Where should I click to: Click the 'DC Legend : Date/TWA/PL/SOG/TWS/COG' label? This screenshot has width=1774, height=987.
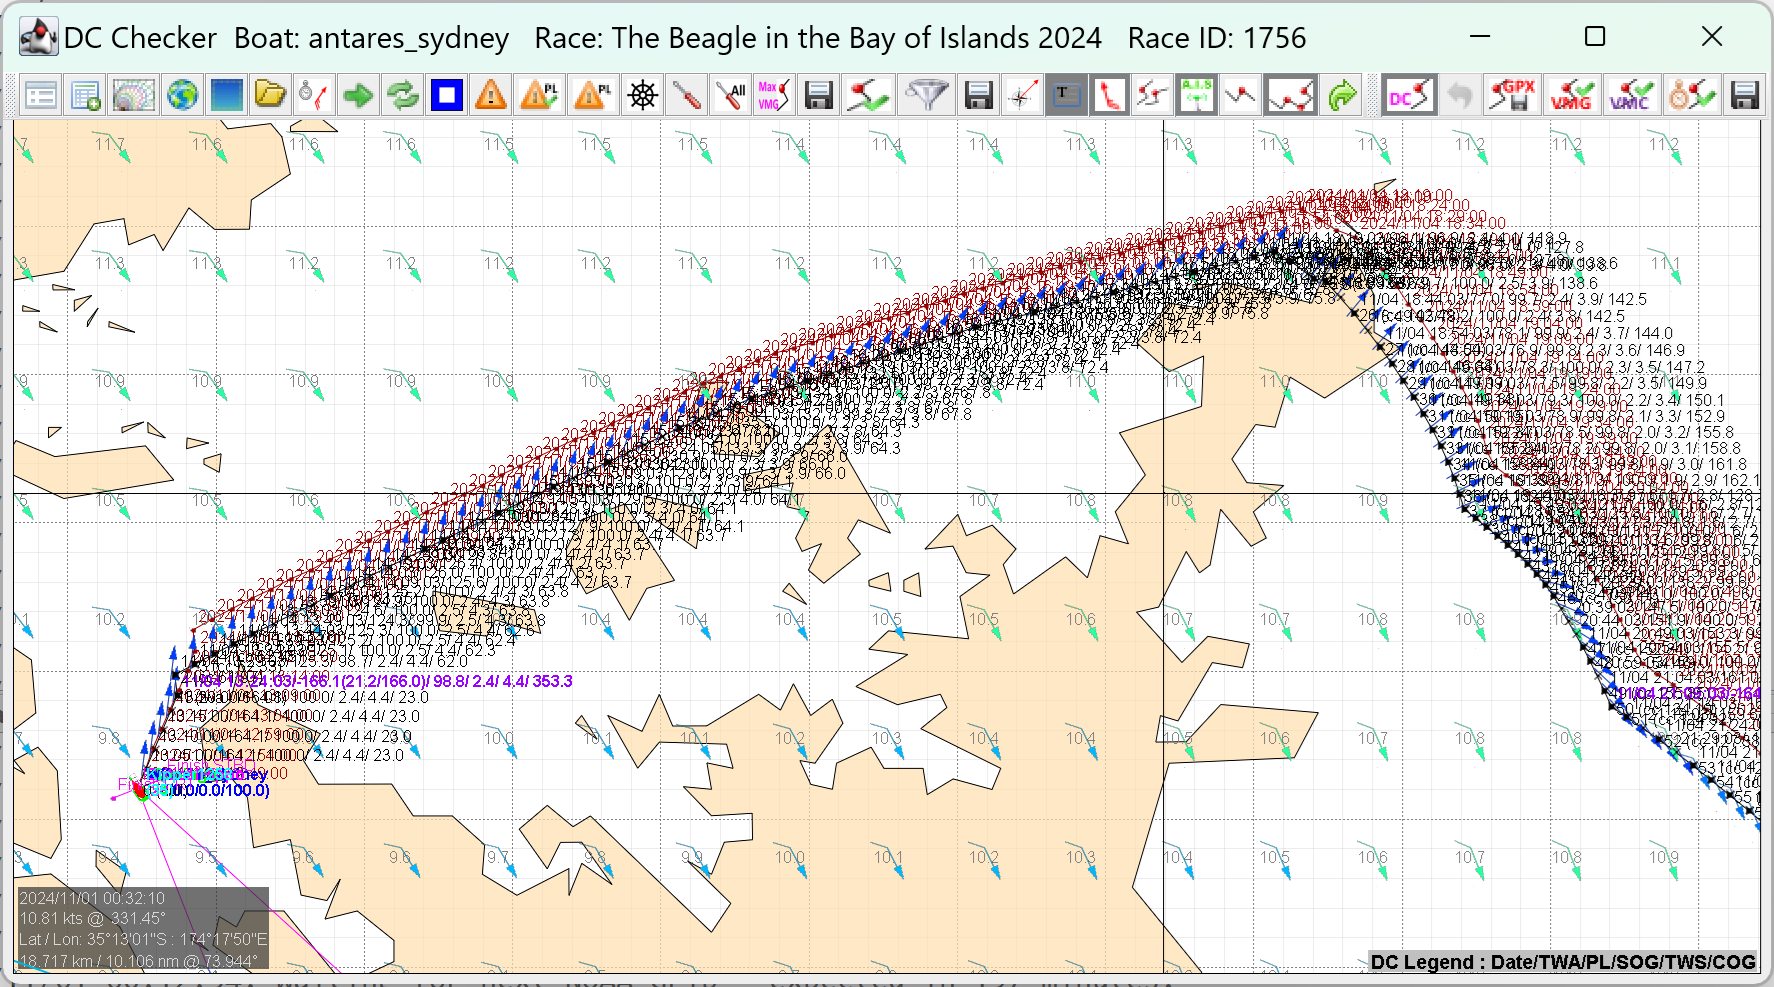[1563, 962]
